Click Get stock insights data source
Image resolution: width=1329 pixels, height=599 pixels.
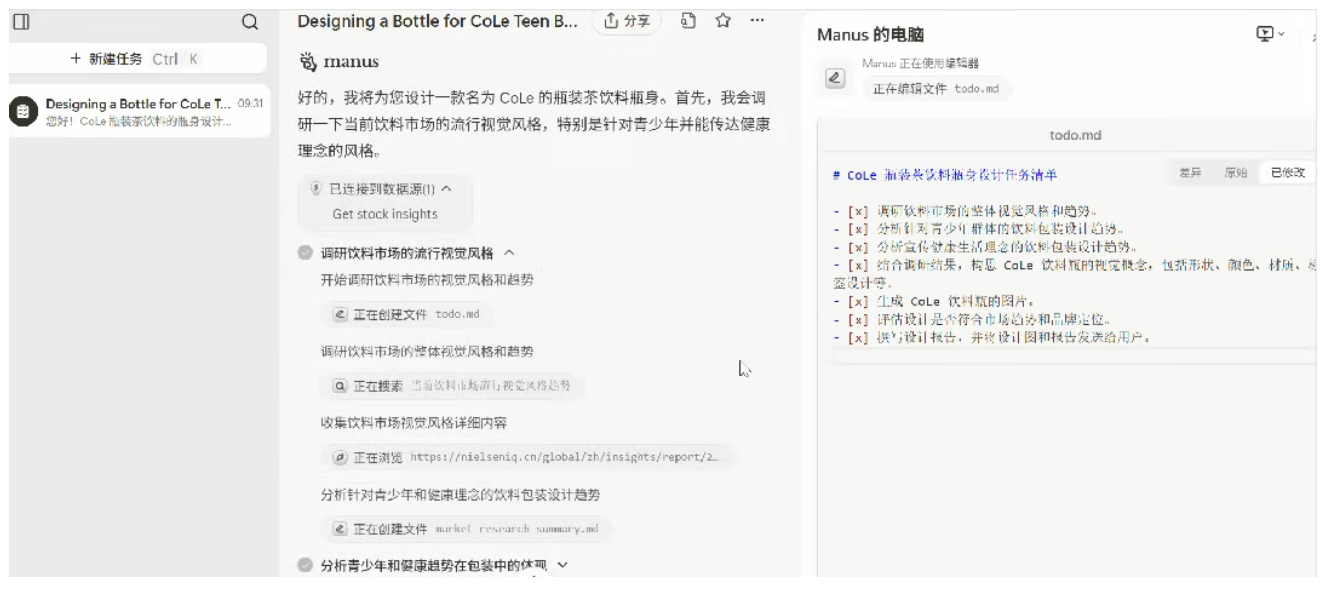pos(385,214)
